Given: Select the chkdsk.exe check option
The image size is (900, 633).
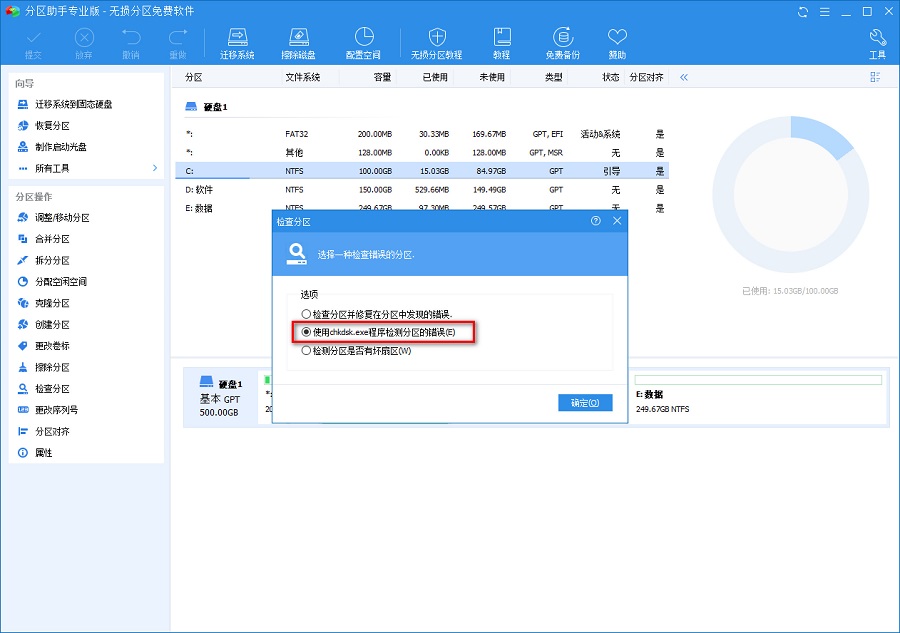Looking at the screenshot, I should pos(307,332).
